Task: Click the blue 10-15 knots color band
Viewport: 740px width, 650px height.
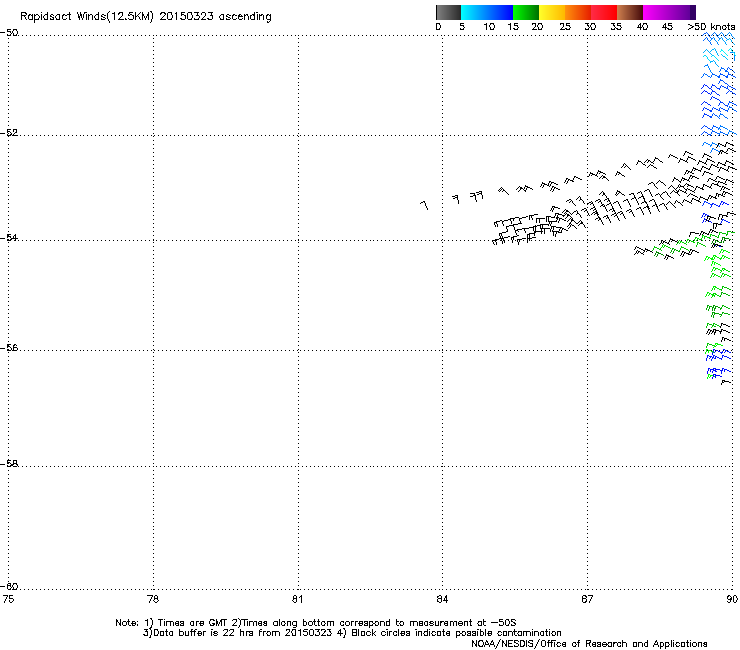Action: click(500, 12)
